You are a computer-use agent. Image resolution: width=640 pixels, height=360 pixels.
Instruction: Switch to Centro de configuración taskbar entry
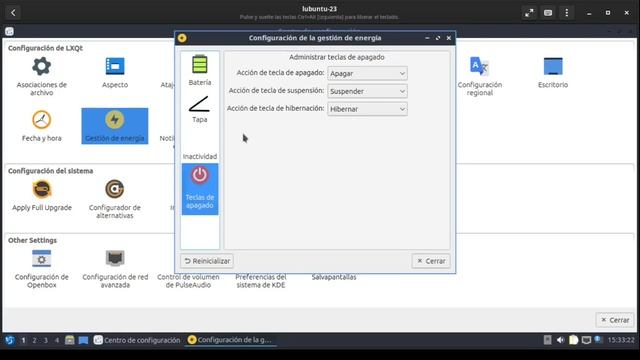click(x=137, y=340)
